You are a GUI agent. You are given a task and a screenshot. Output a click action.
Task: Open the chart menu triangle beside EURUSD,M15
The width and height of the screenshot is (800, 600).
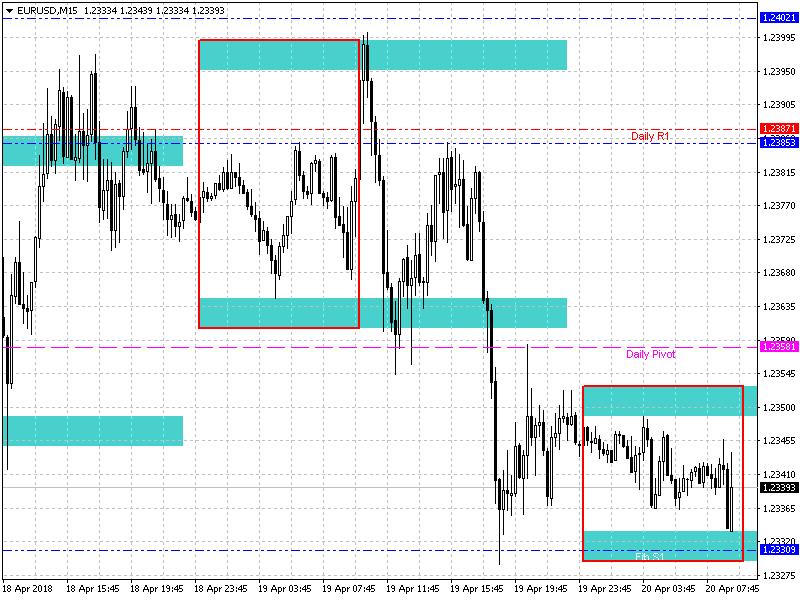tap(9, 10)
